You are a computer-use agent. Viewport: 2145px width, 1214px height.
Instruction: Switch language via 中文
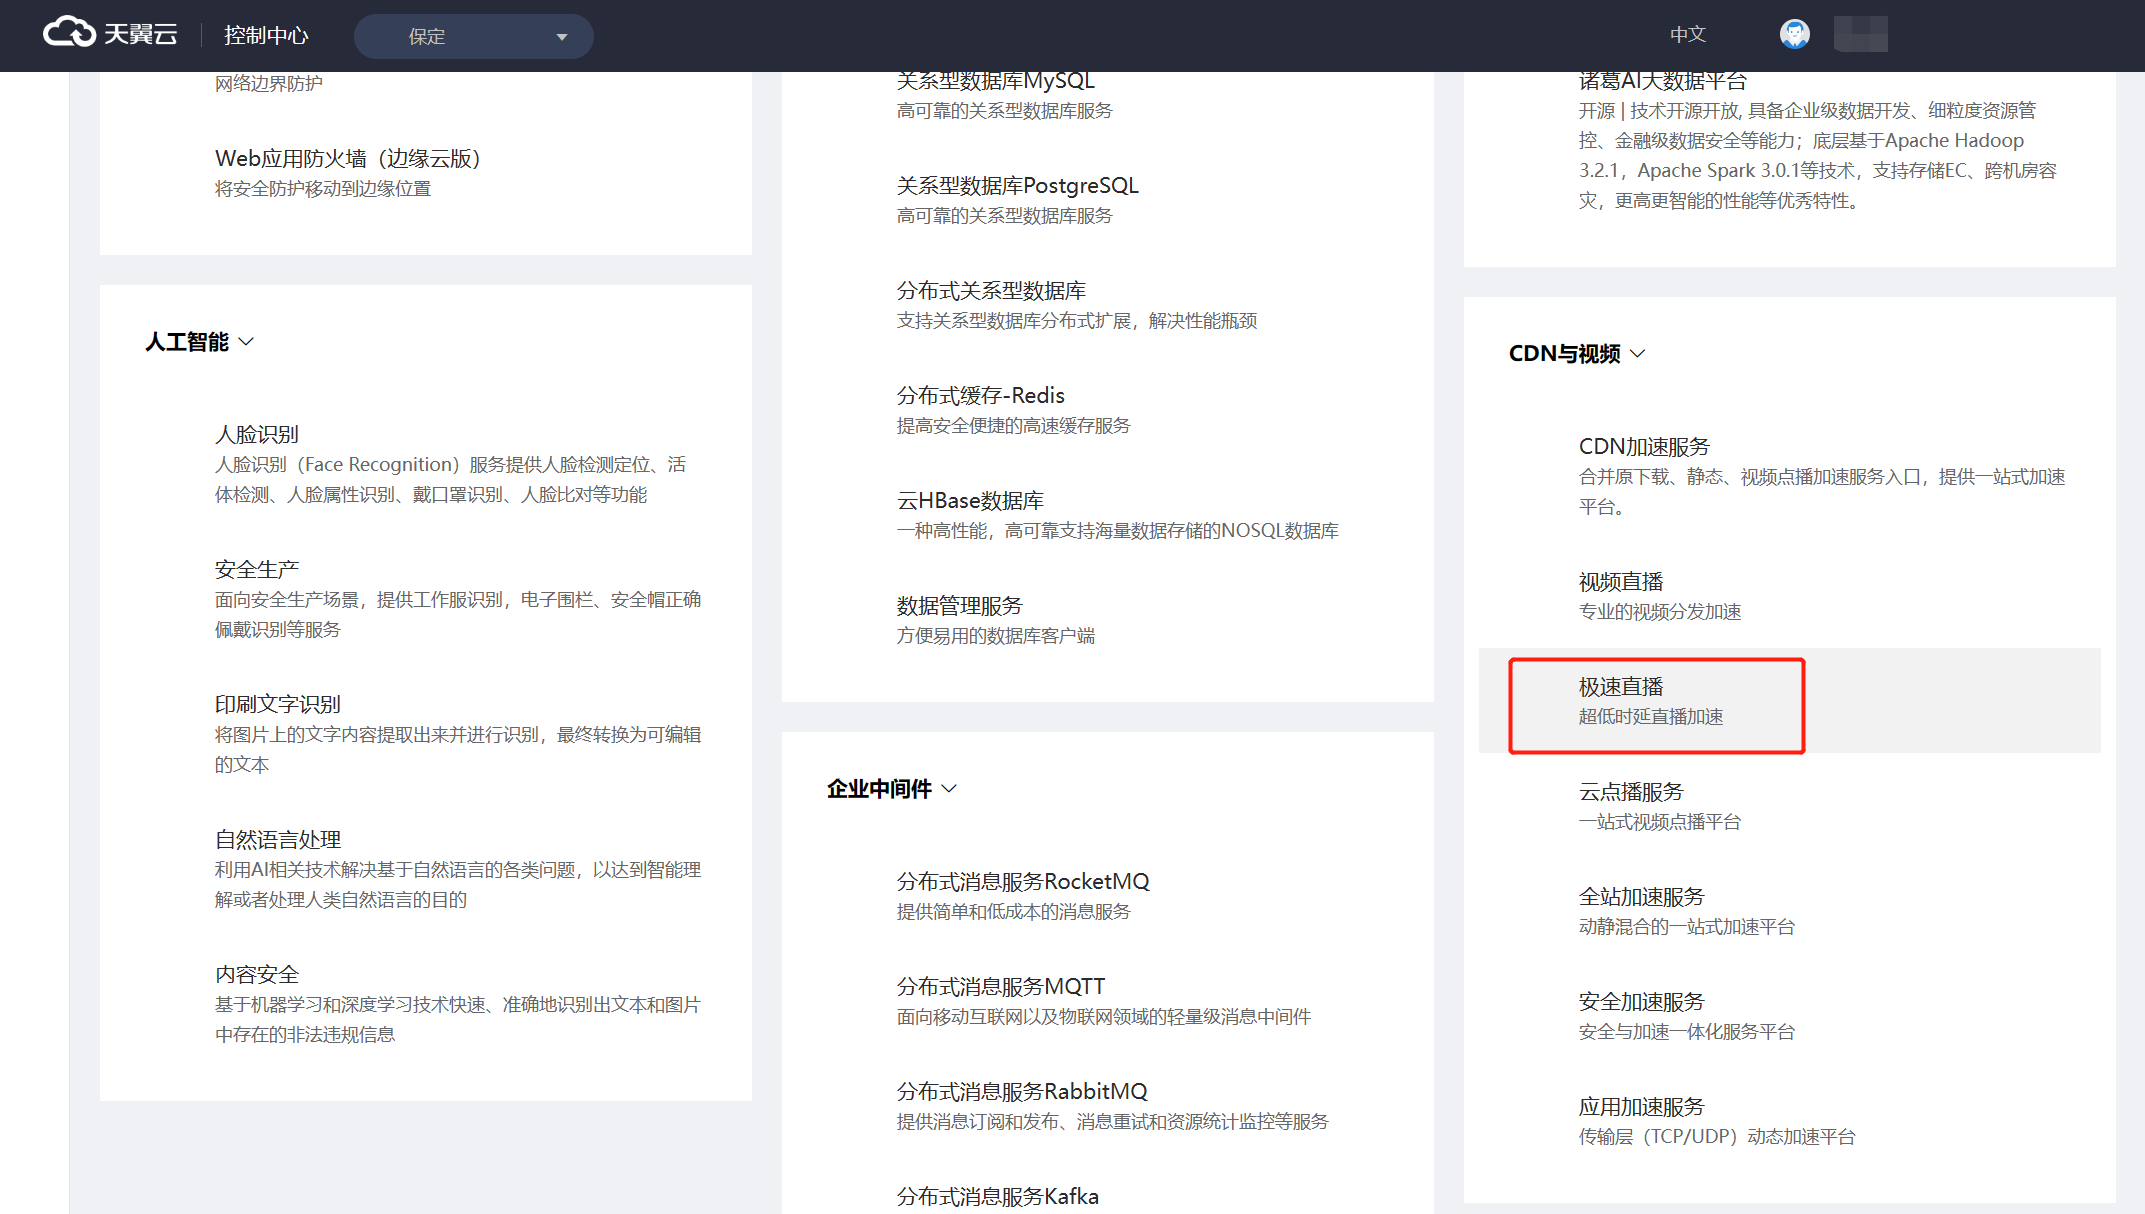(x=1687, y=35)
